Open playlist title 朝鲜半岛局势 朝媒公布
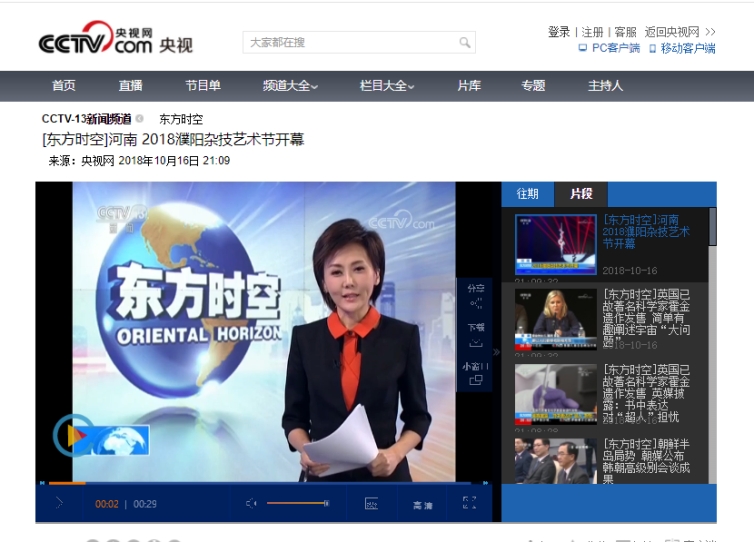 [646, 461]
